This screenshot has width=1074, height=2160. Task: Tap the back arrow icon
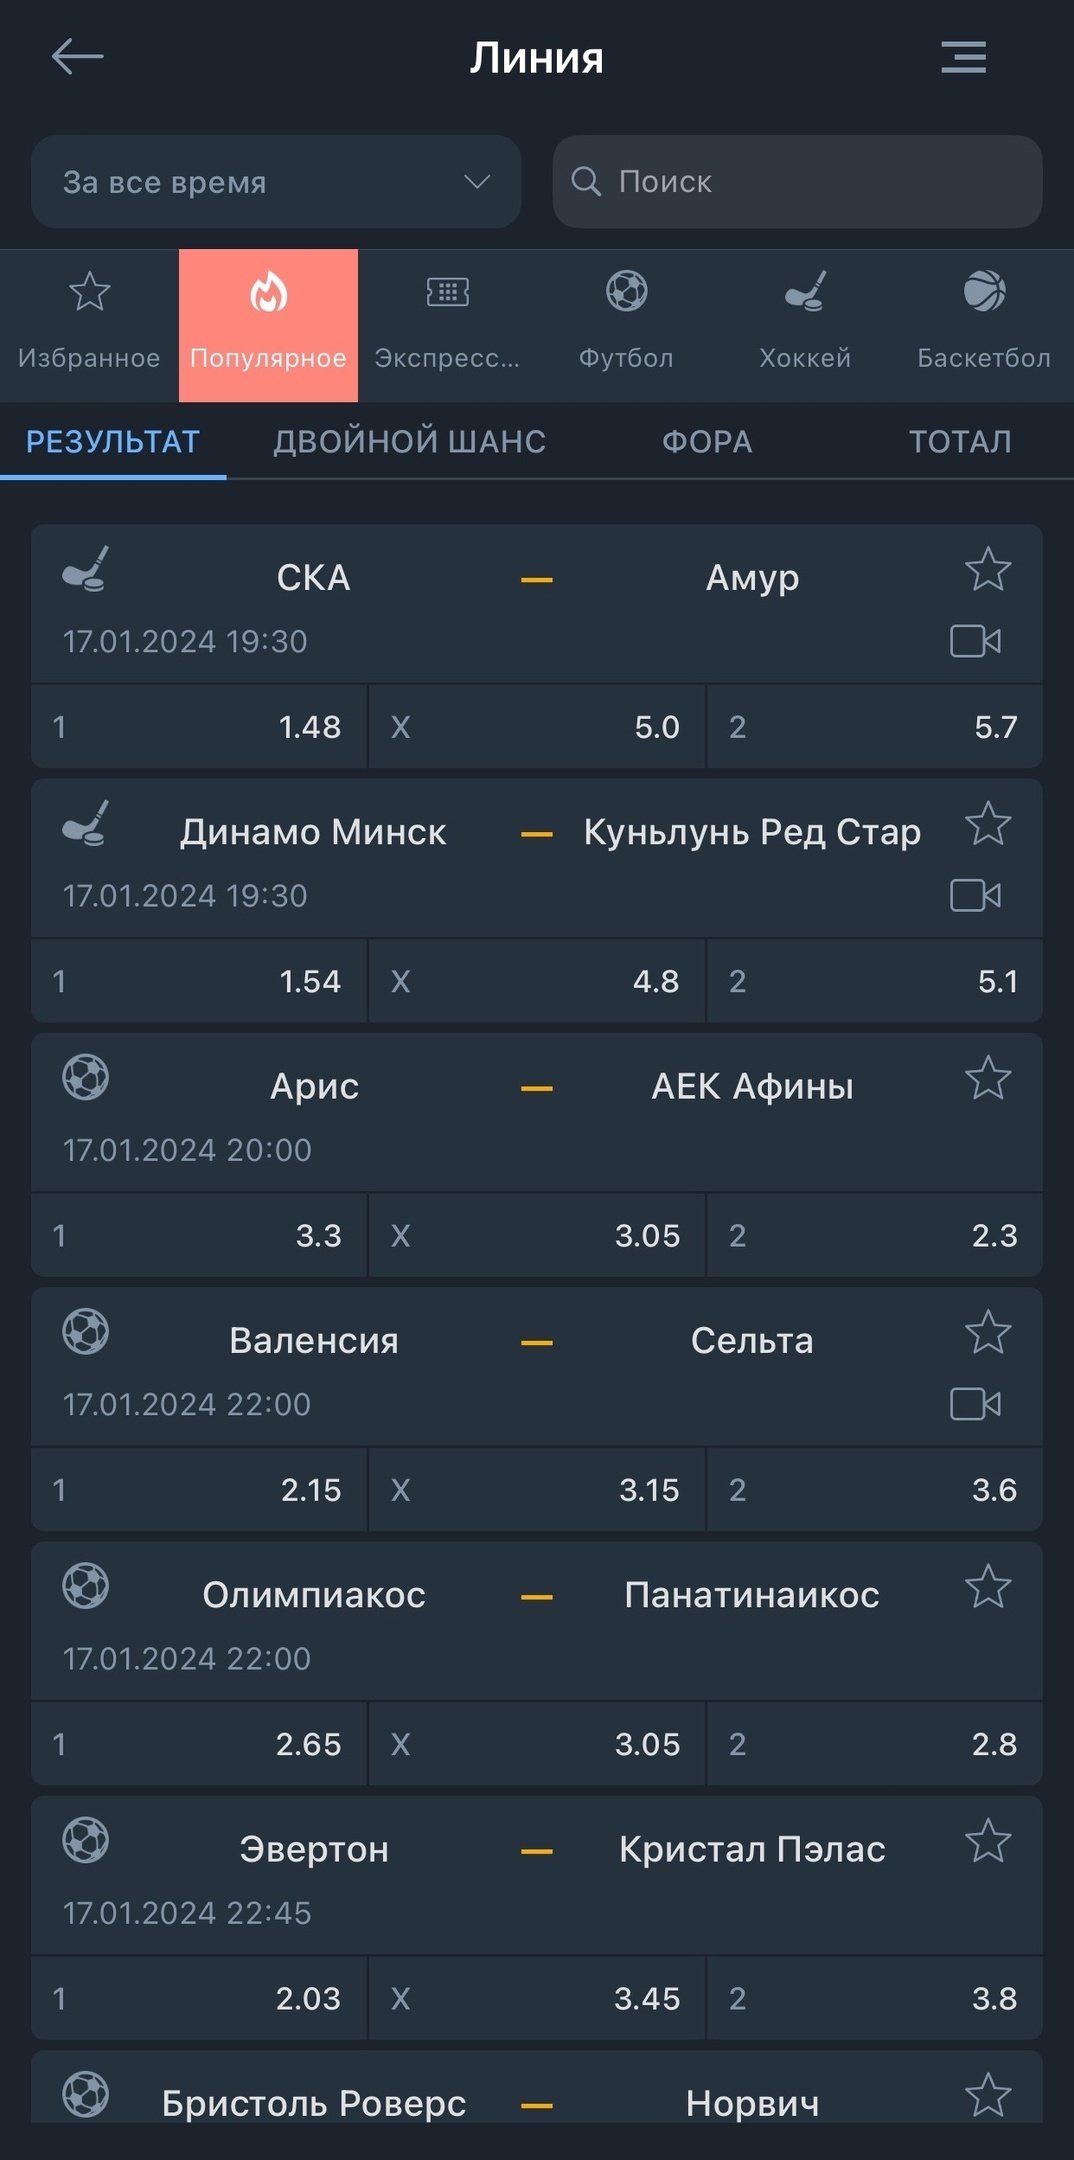click(78, 57)
